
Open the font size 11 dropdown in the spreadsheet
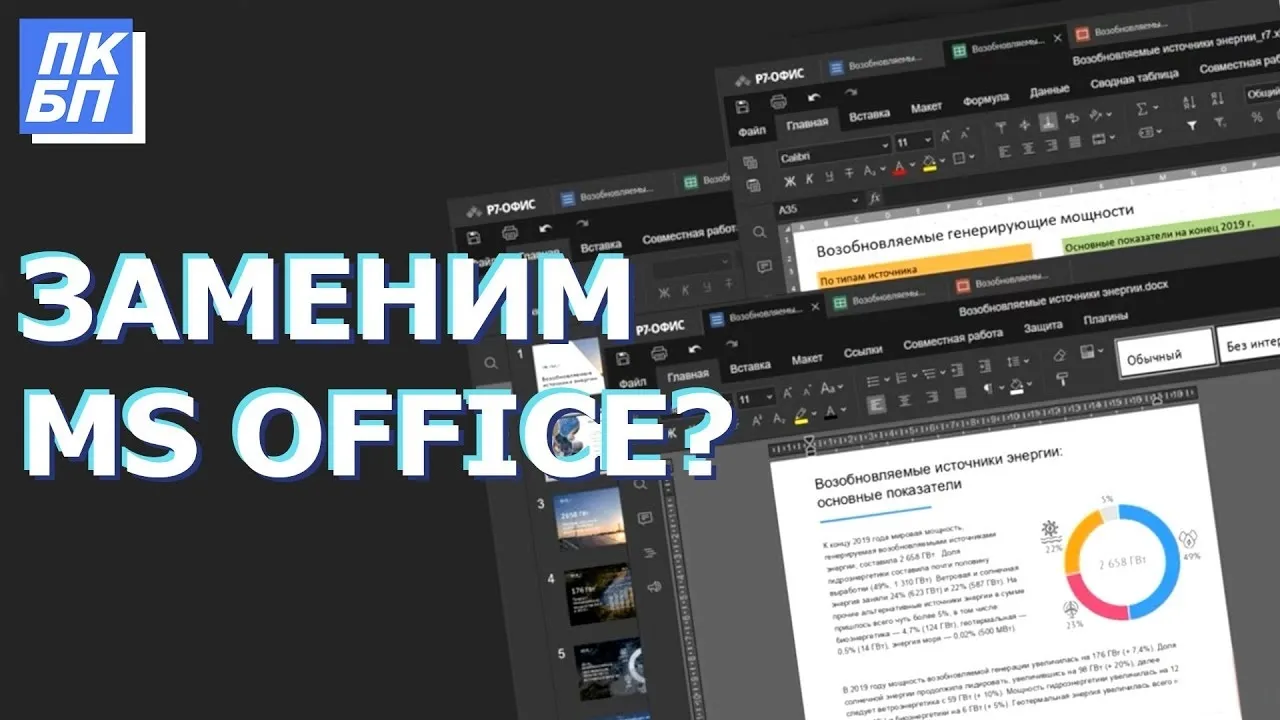point(914,142)
